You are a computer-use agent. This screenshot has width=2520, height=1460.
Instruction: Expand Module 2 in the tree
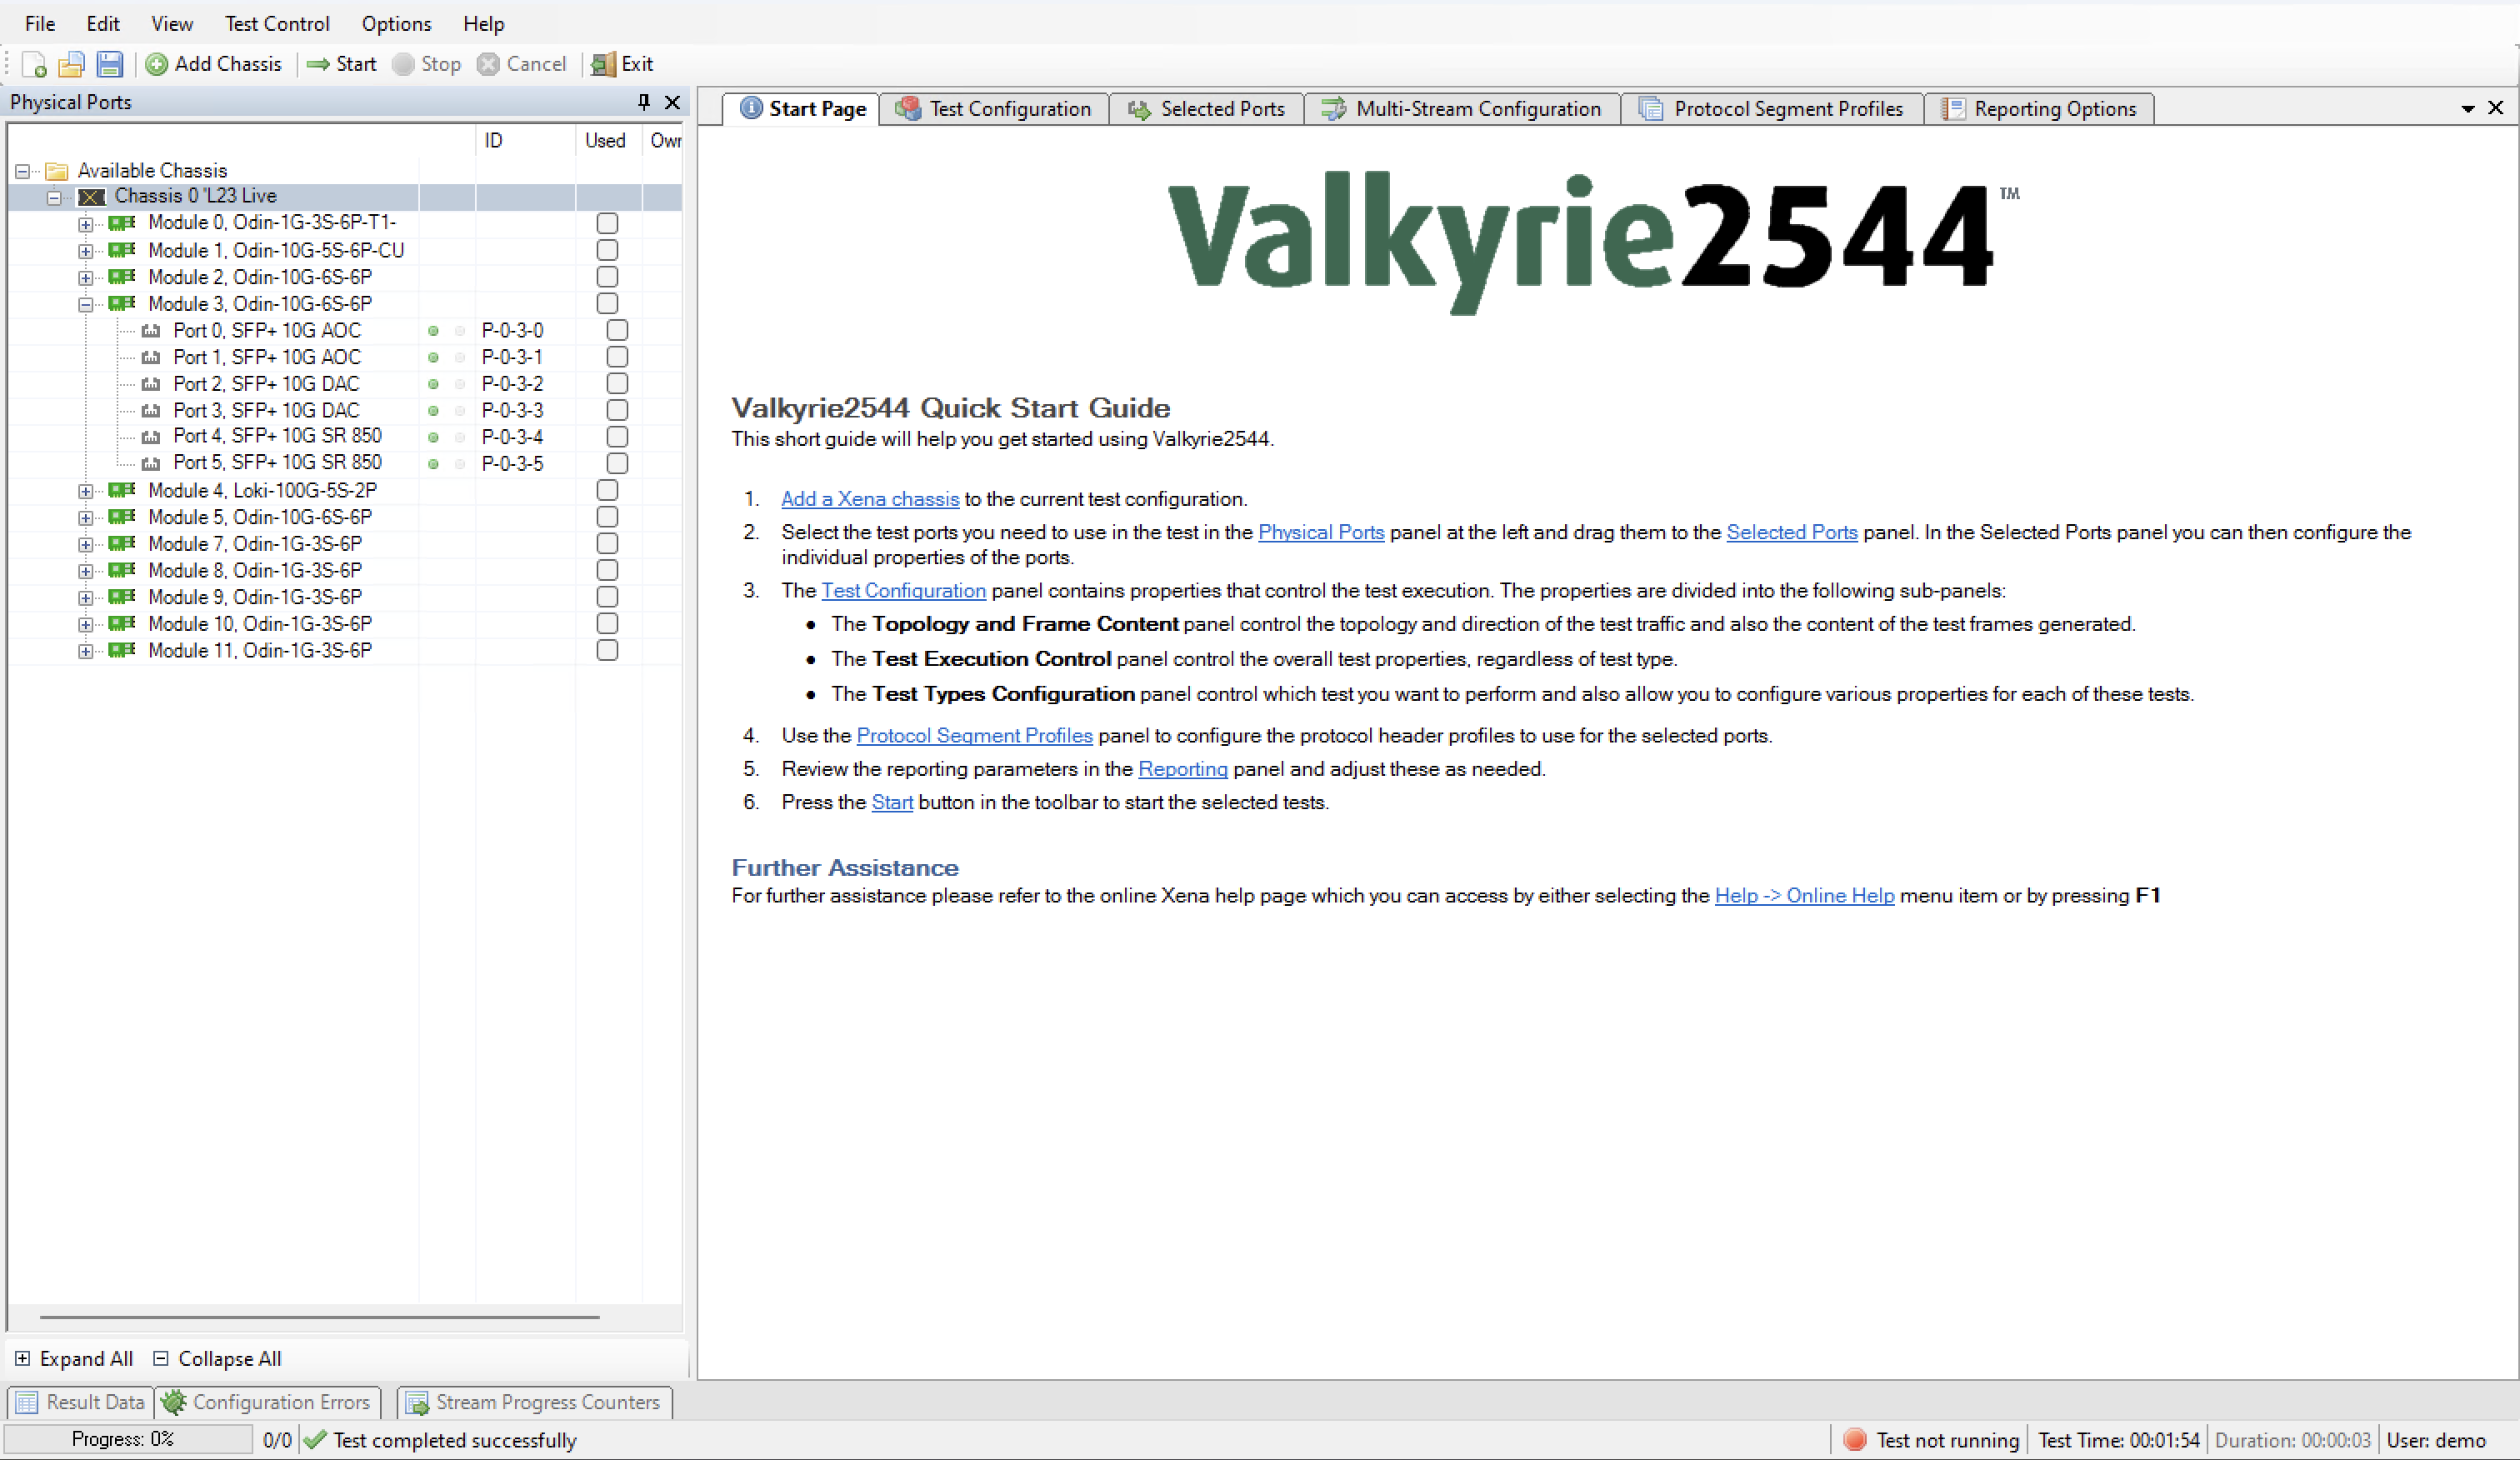(86, 277)
